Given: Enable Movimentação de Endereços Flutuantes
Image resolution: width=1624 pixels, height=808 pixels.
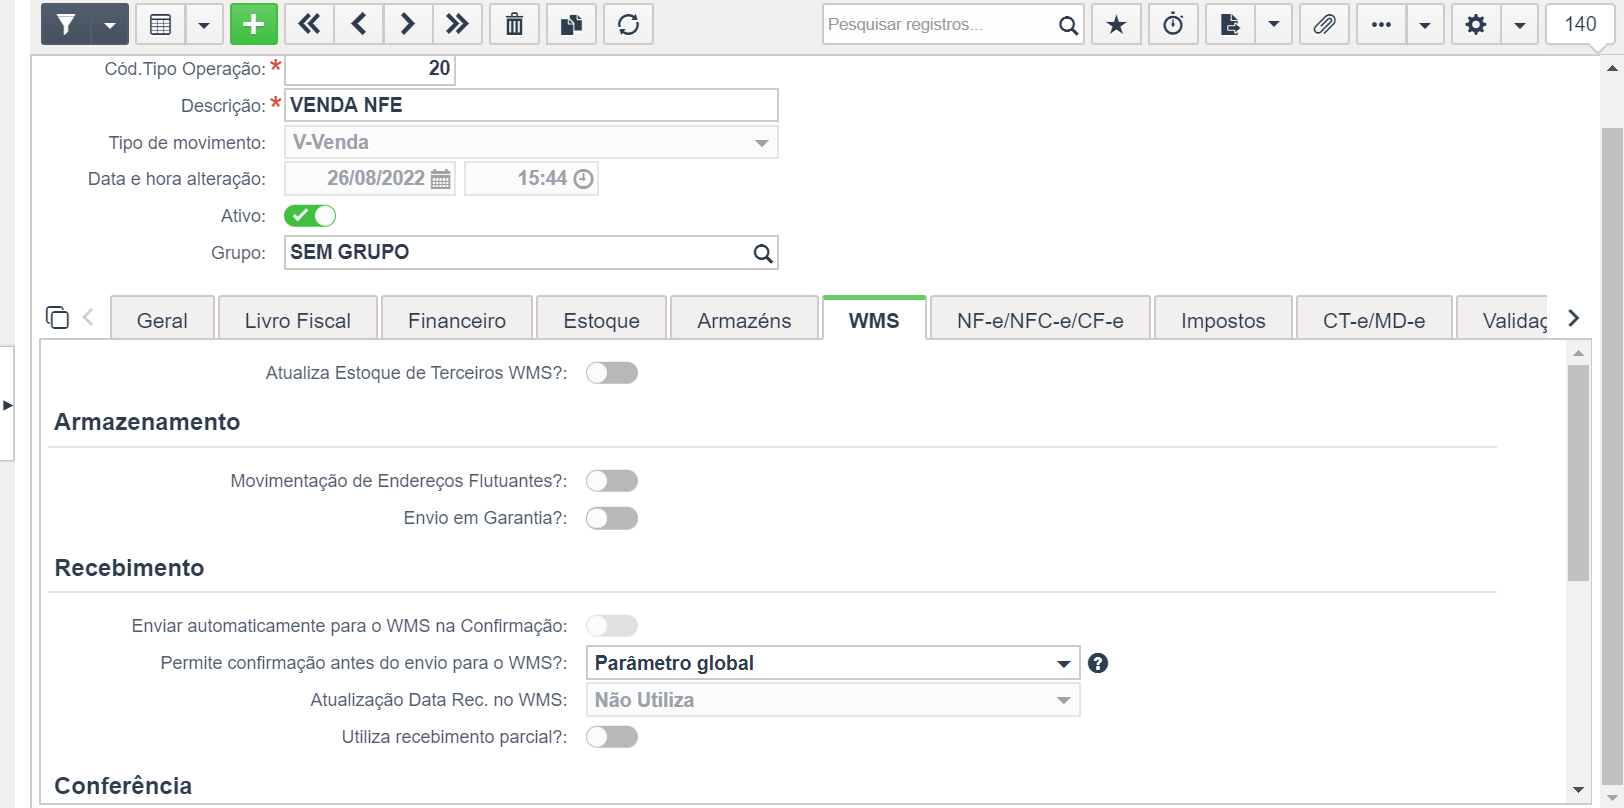Looking at the screenshot, I should coord(612,481).
